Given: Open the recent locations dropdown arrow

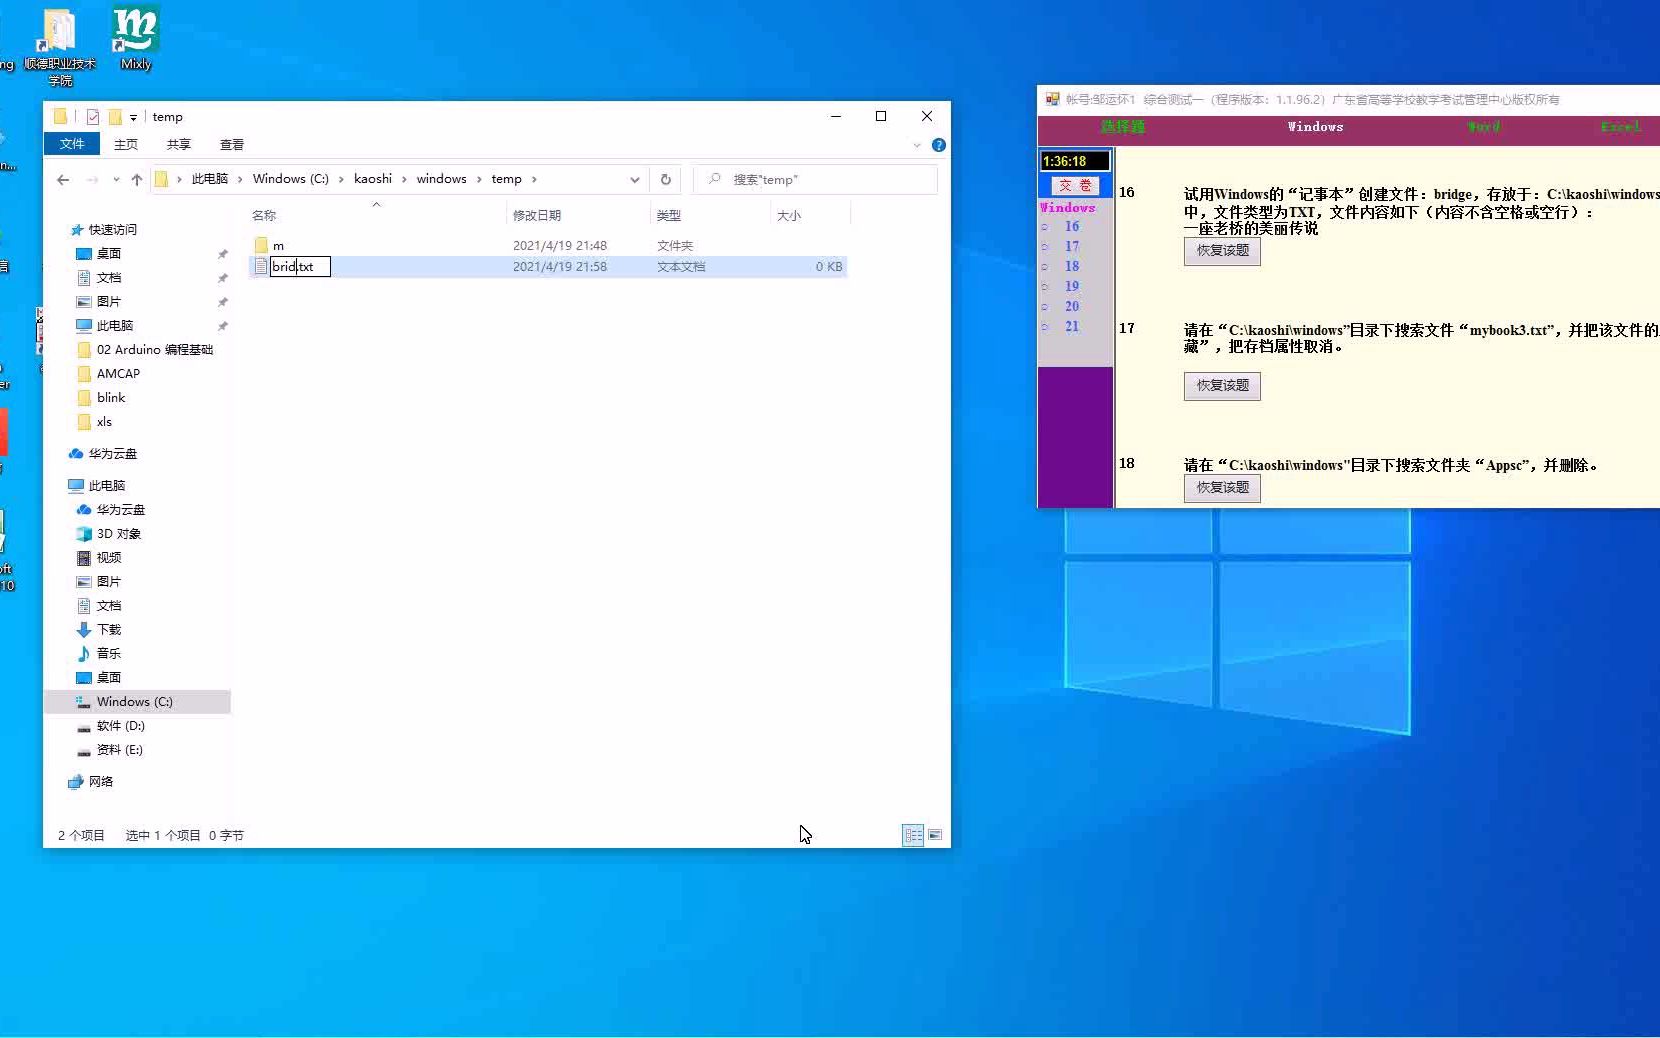Looking at the screenshot, I should coord(116,180).
